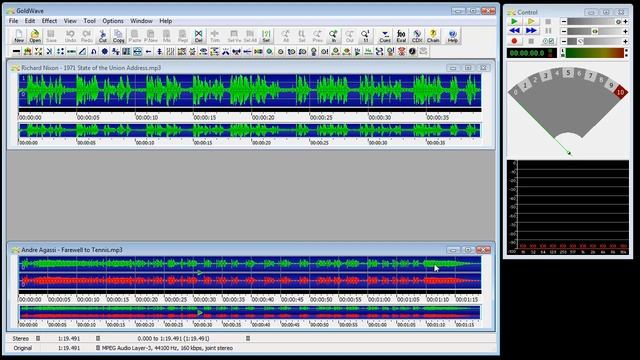
Task: Click the Nixon main waveform display
Action: coord(250,90)
